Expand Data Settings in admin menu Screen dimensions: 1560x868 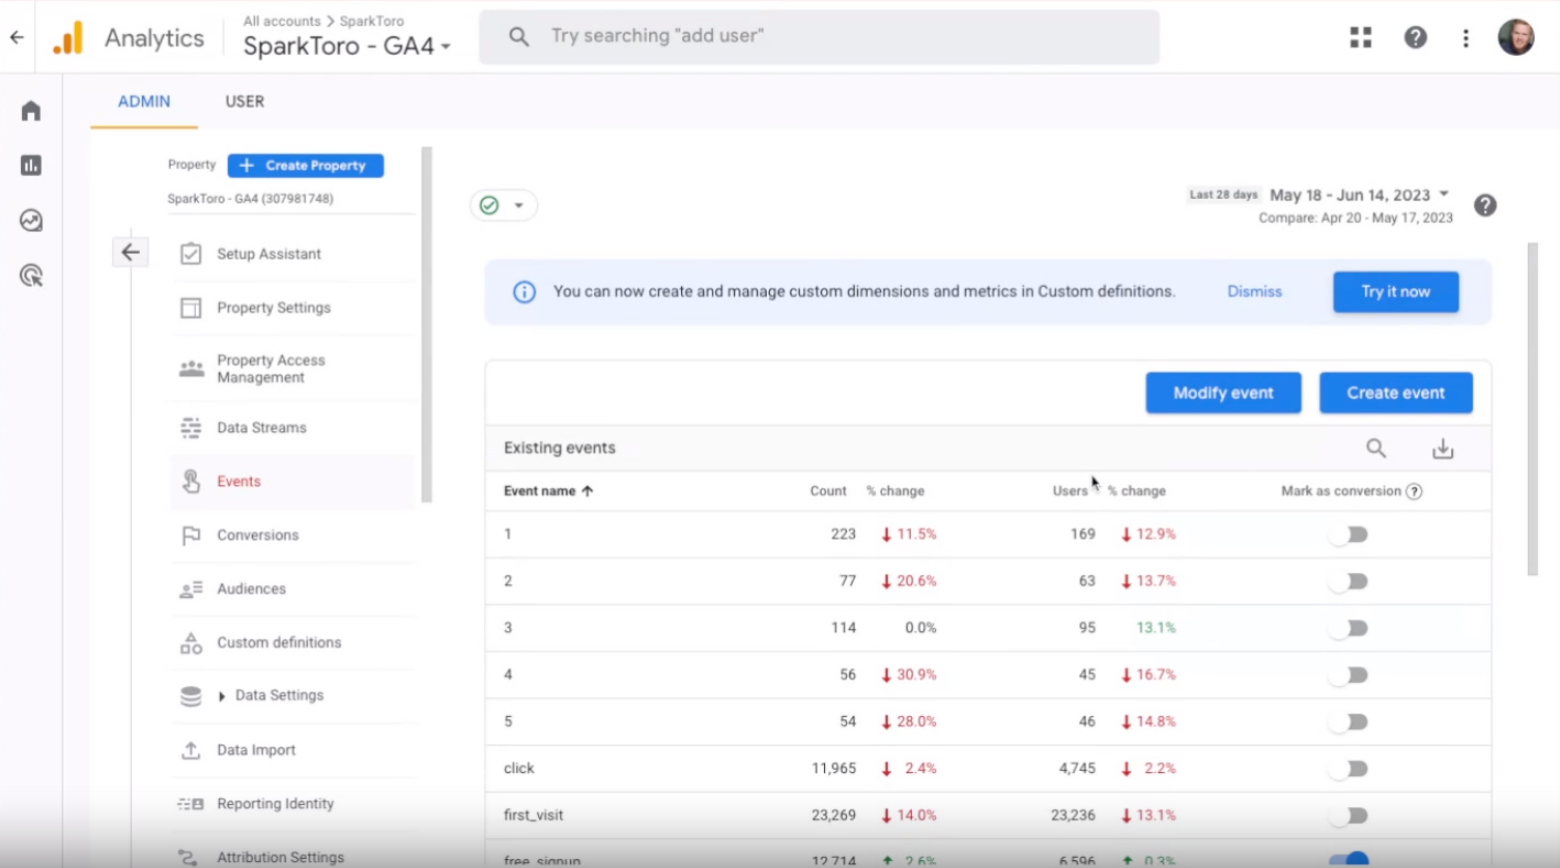[222, 696]
